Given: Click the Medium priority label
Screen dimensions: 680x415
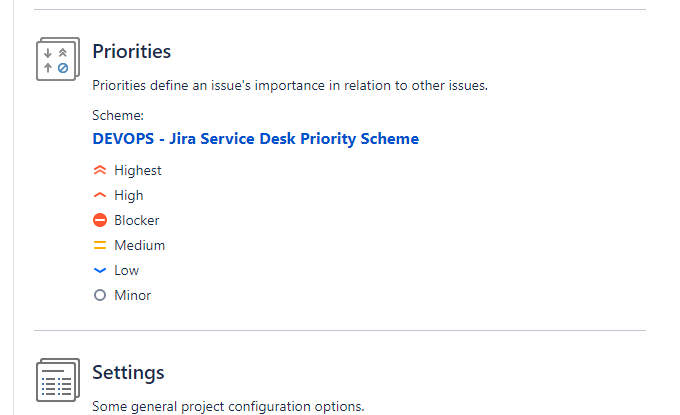Looking at the screenshot, I should [140, 245].
